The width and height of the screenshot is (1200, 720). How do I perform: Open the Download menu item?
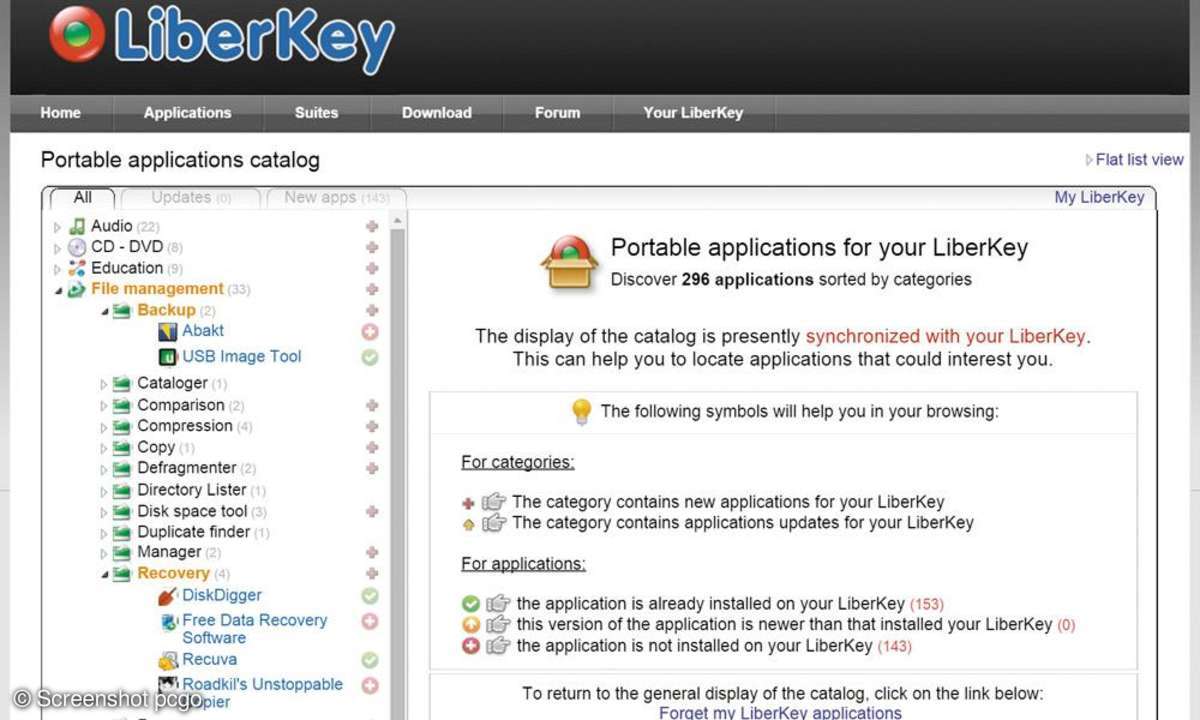436,113
